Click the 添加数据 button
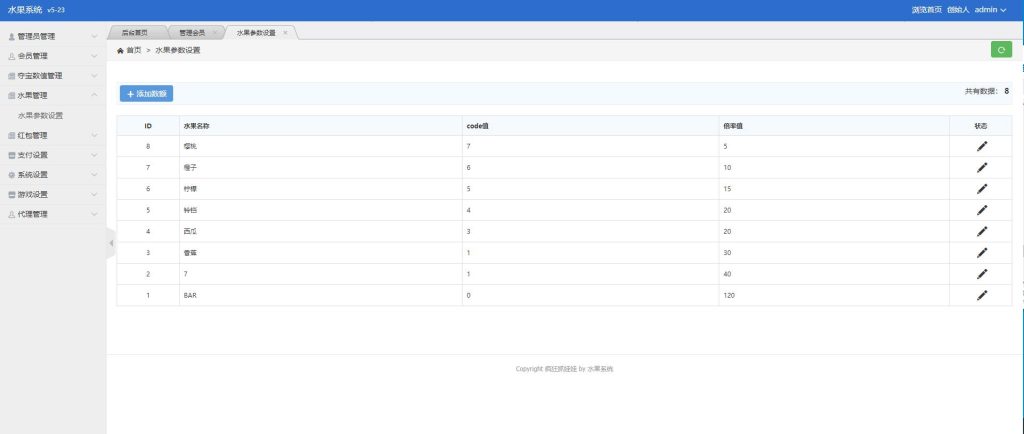This screenshot has height=434, width=1024. tap(146, 93)
